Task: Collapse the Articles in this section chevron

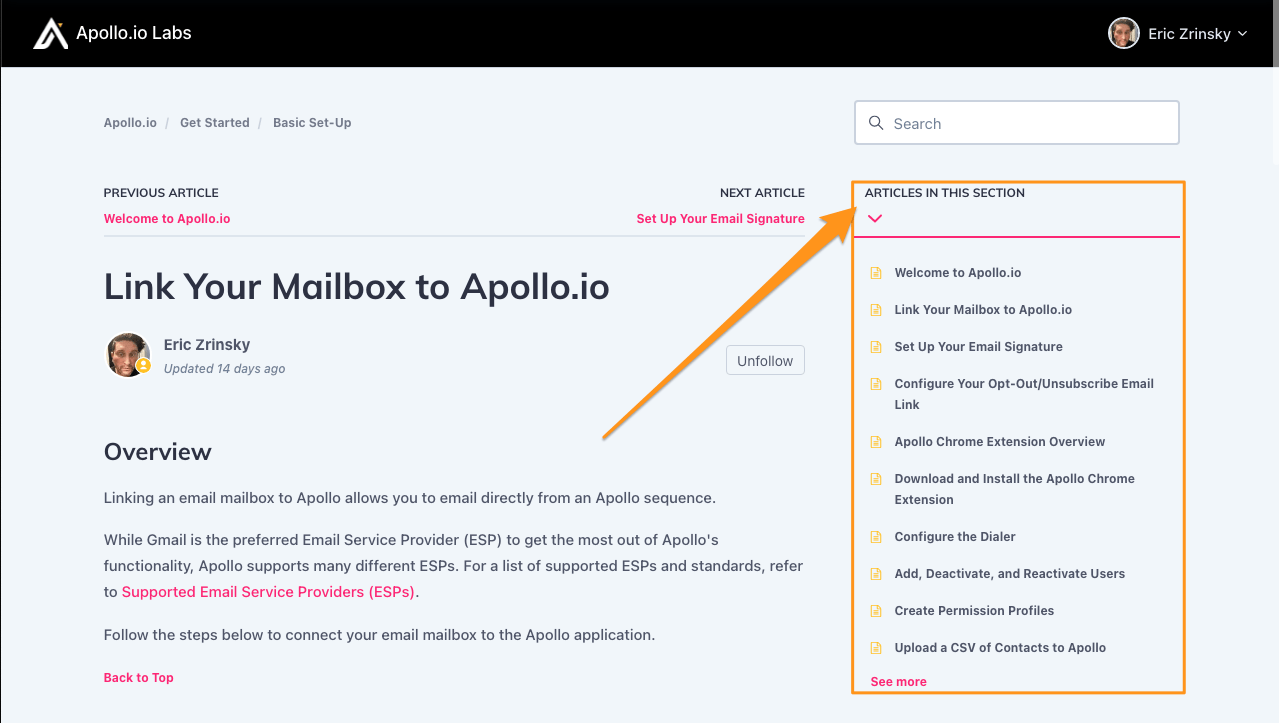Action: click(x=875, y=218)
